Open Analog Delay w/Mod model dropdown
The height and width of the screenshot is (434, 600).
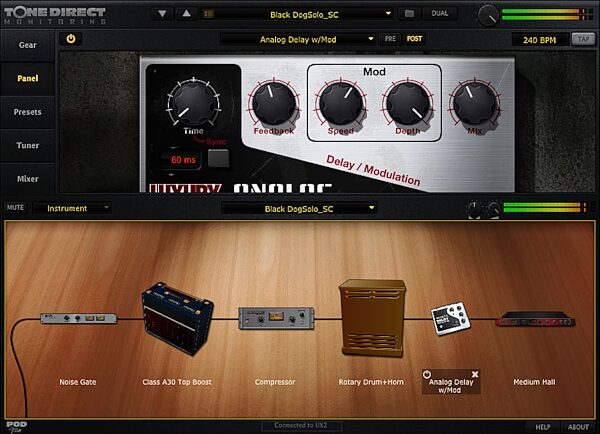(298, 39)
